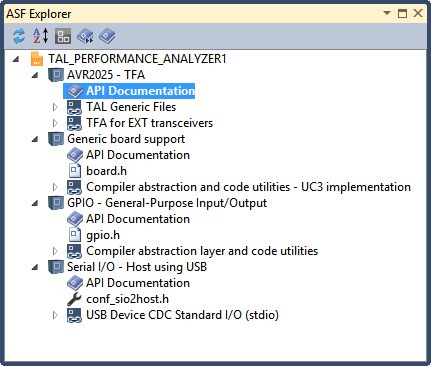Maximize the ASF Explorer panel
Viewport: 431px width, 366px height.
pos(402,13)
